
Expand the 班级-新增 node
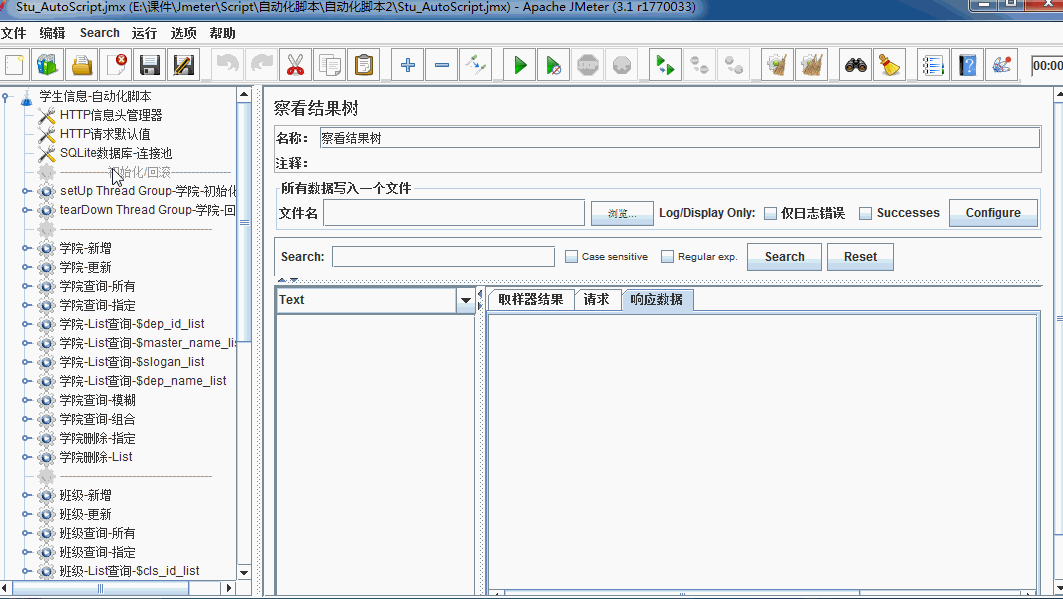point(26,495)
